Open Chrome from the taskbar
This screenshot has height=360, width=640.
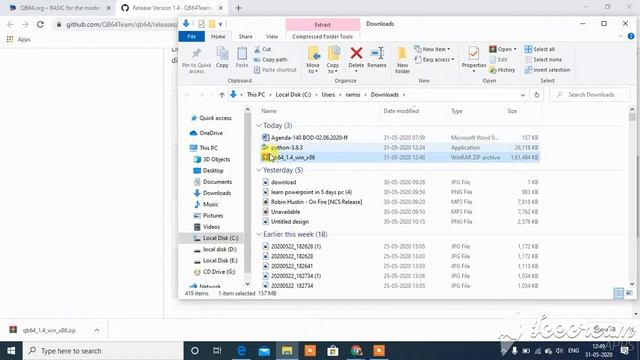click(x=356, y=351)
